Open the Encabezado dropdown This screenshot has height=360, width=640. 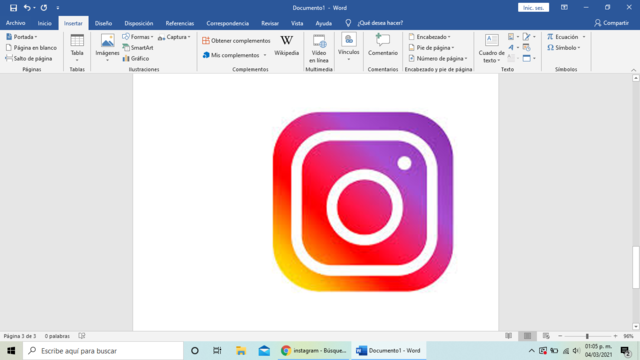429,37
